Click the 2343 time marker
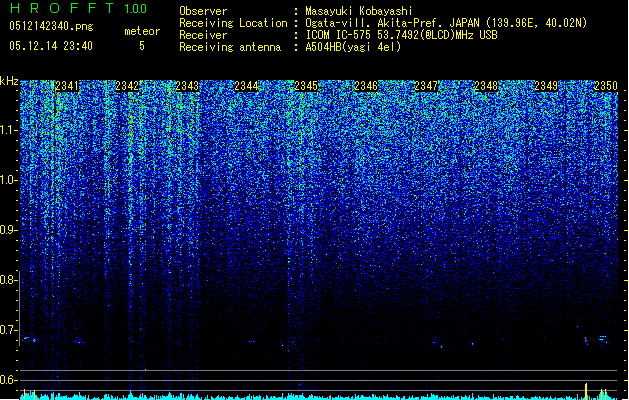Screen dimensions: 629x400 click(x=187, y=86)
